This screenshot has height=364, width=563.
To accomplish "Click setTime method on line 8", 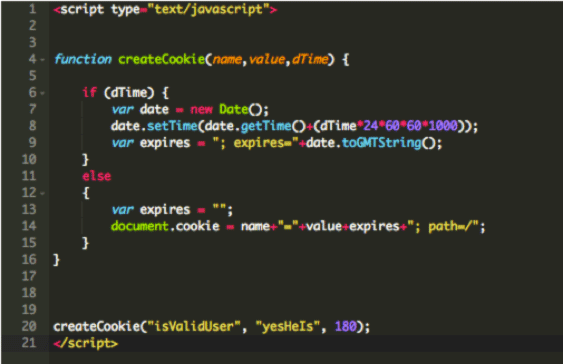I will (172, 126).
